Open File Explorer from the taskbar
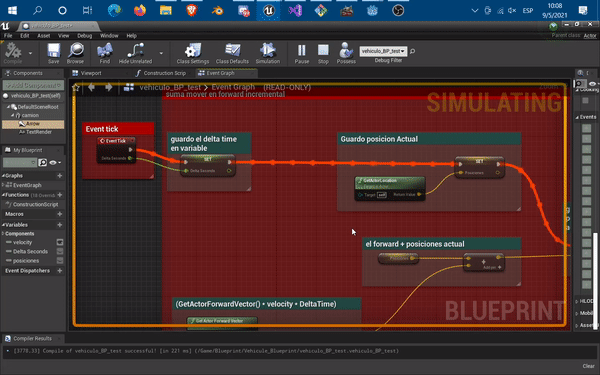 coord(166,10)
